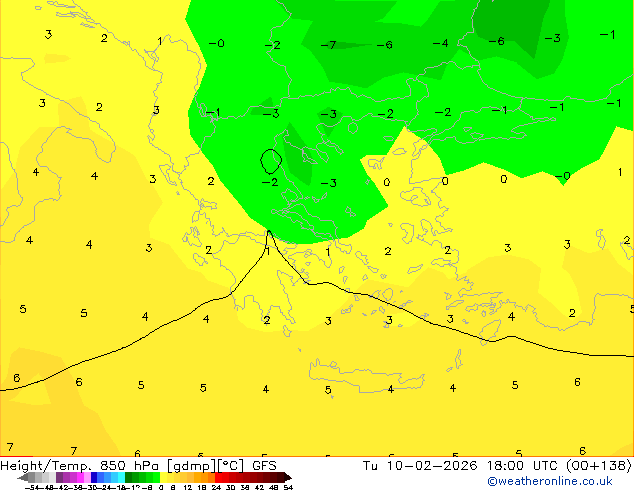This screenshot has height=490, width=634.
Task: Click the Crete island outline on the map
Action: 367,376
